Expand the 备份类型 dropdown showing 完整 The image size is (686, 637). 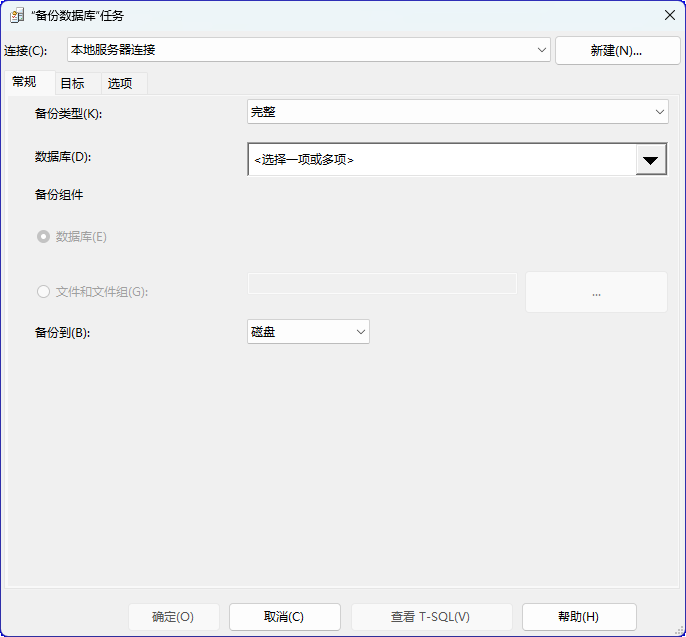[458, 113]
